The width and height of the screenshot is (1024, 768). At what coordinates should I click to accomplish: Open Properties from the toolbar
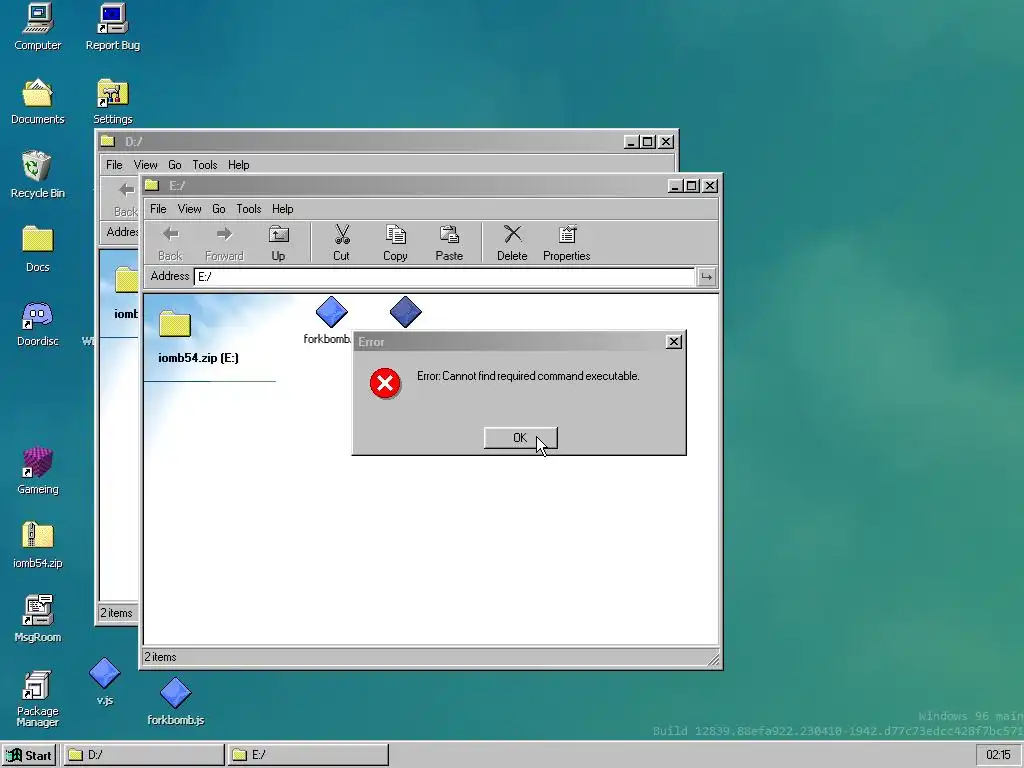[567, 243]
